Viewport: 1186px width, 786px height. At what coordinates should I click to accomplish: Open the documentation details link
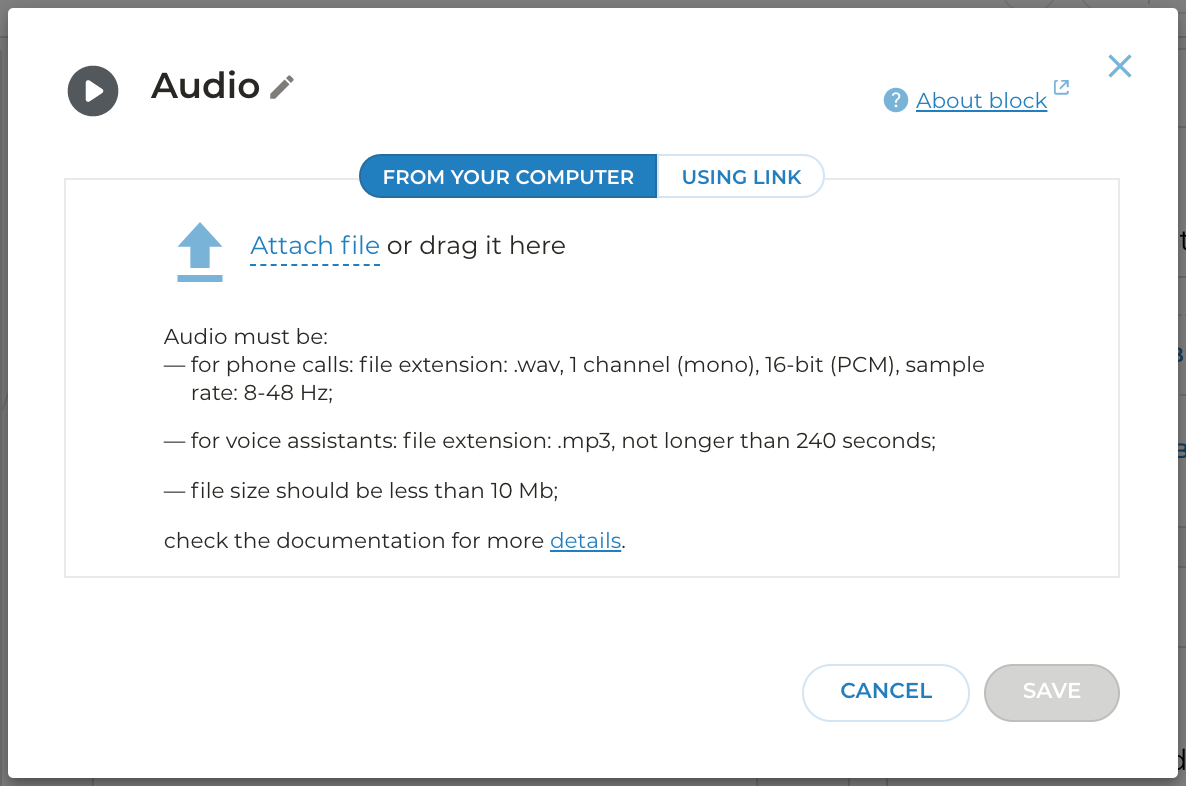(x=585, y=541)
